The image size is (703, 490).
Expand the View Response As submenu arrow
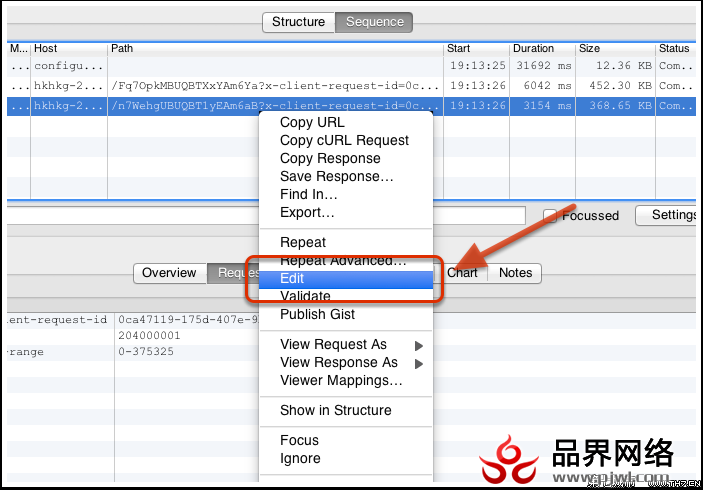[x=419, y=364]
